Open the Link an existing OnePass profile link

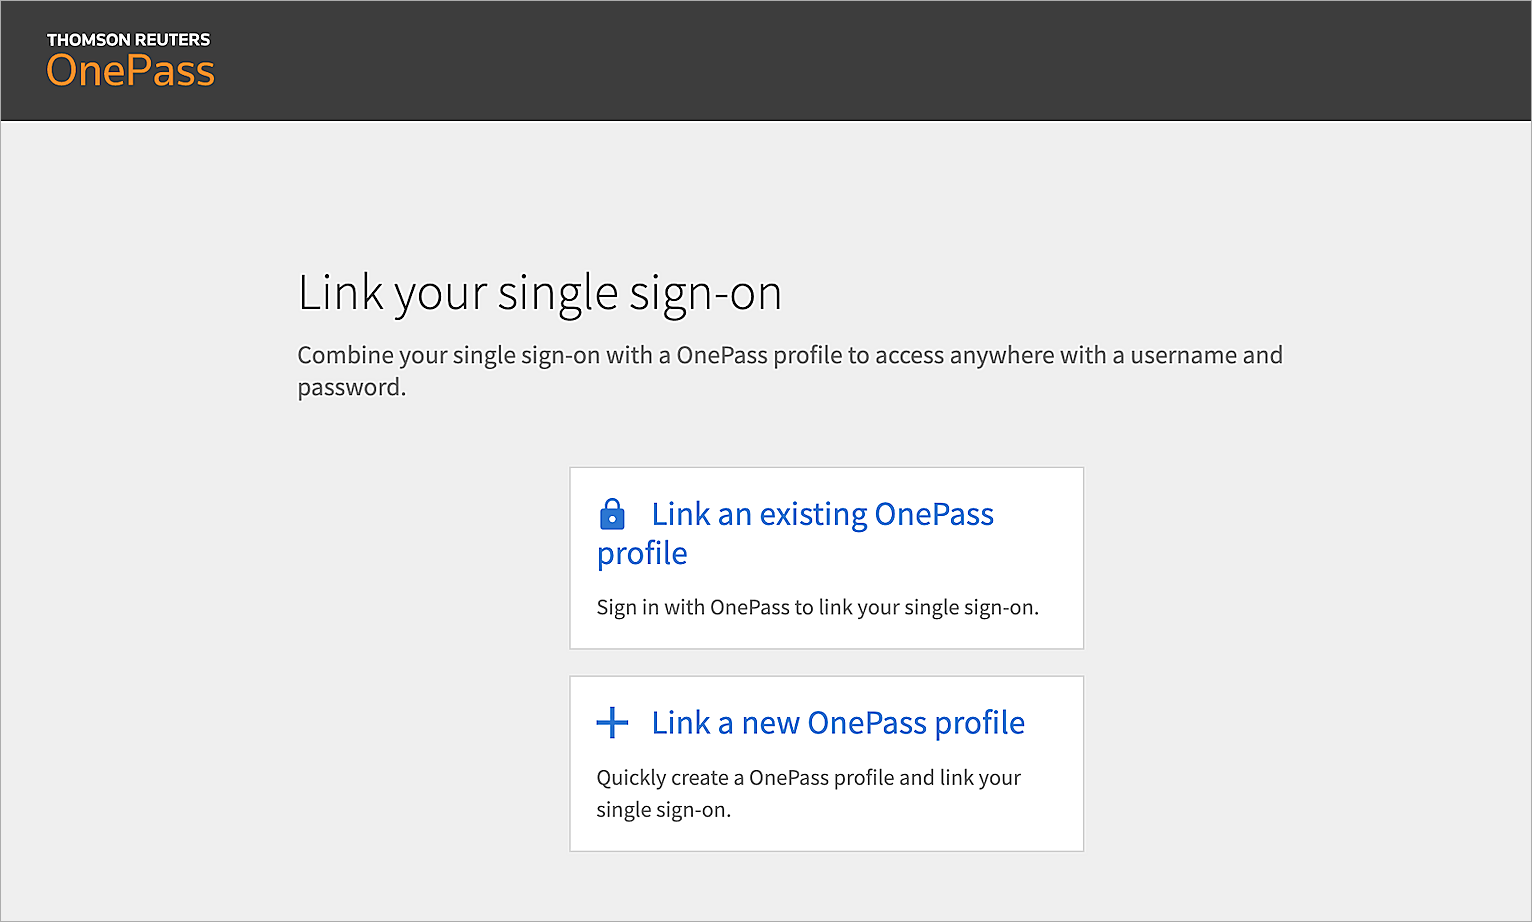click(x=822, y=514)
